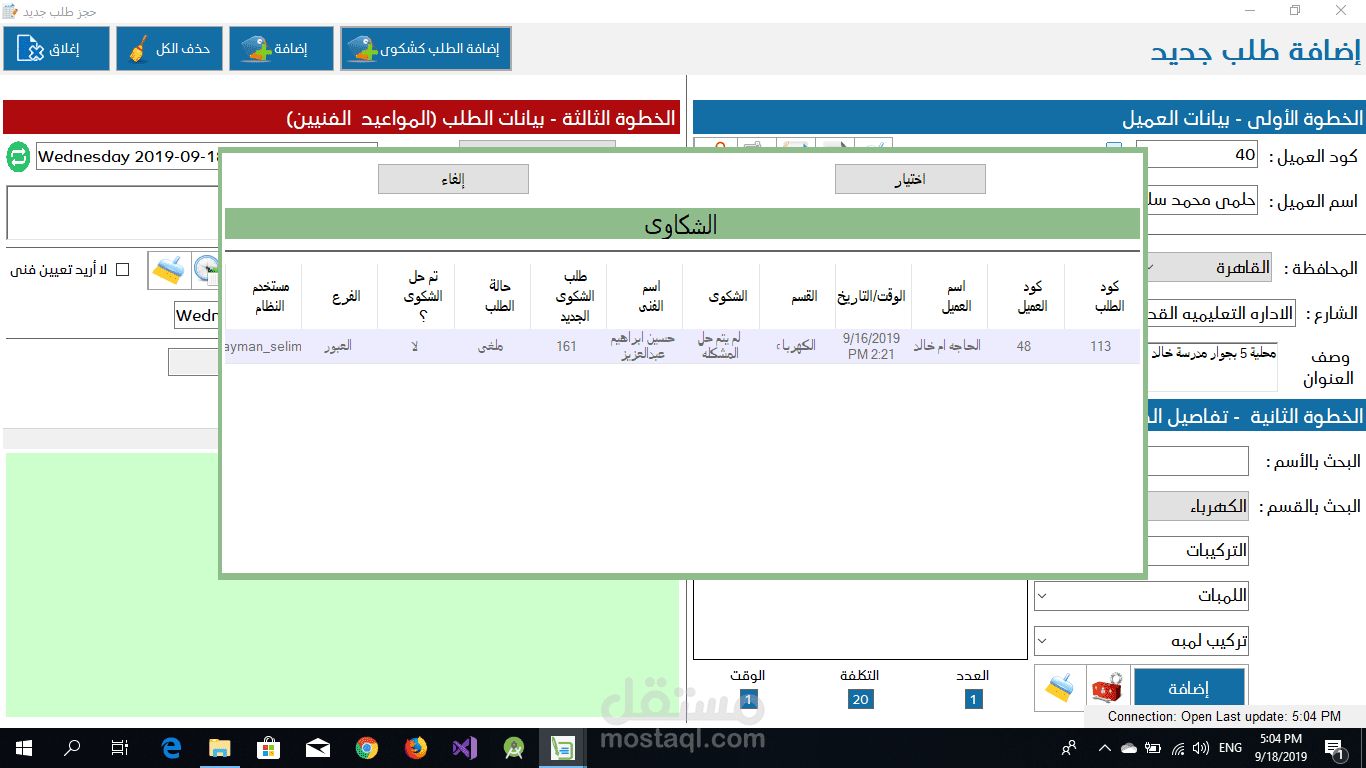
Task: Click the التكلفة value 20
Action: tap(860, 699)
